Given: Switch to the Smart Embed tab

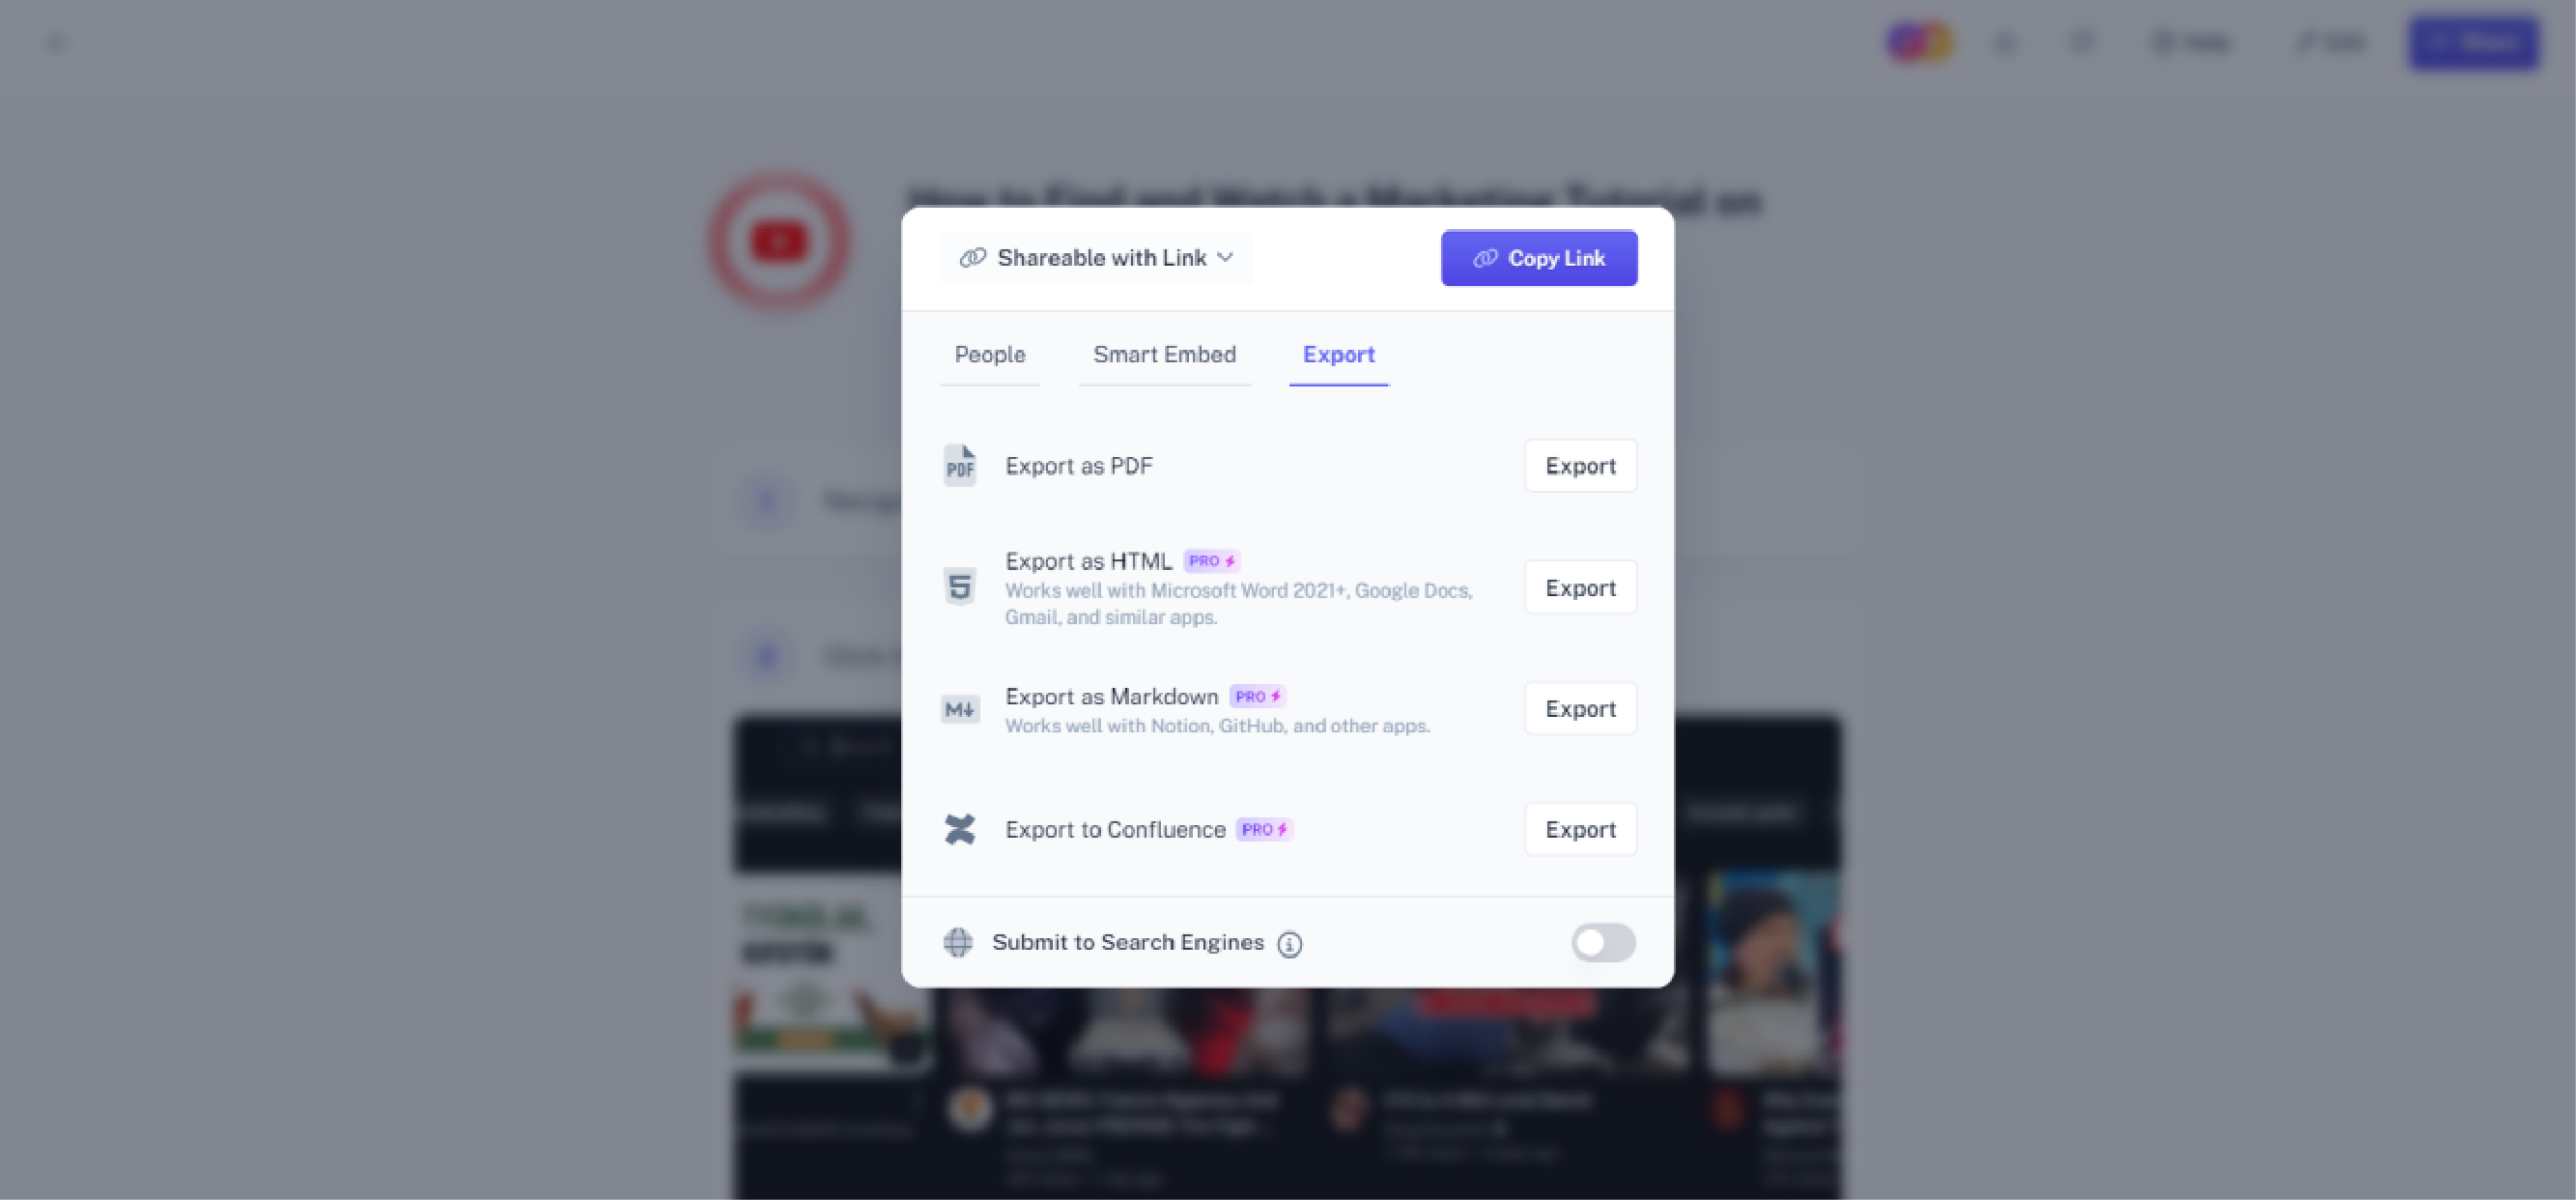Looking at the screenshot, I should click(x=1165, y=354).
